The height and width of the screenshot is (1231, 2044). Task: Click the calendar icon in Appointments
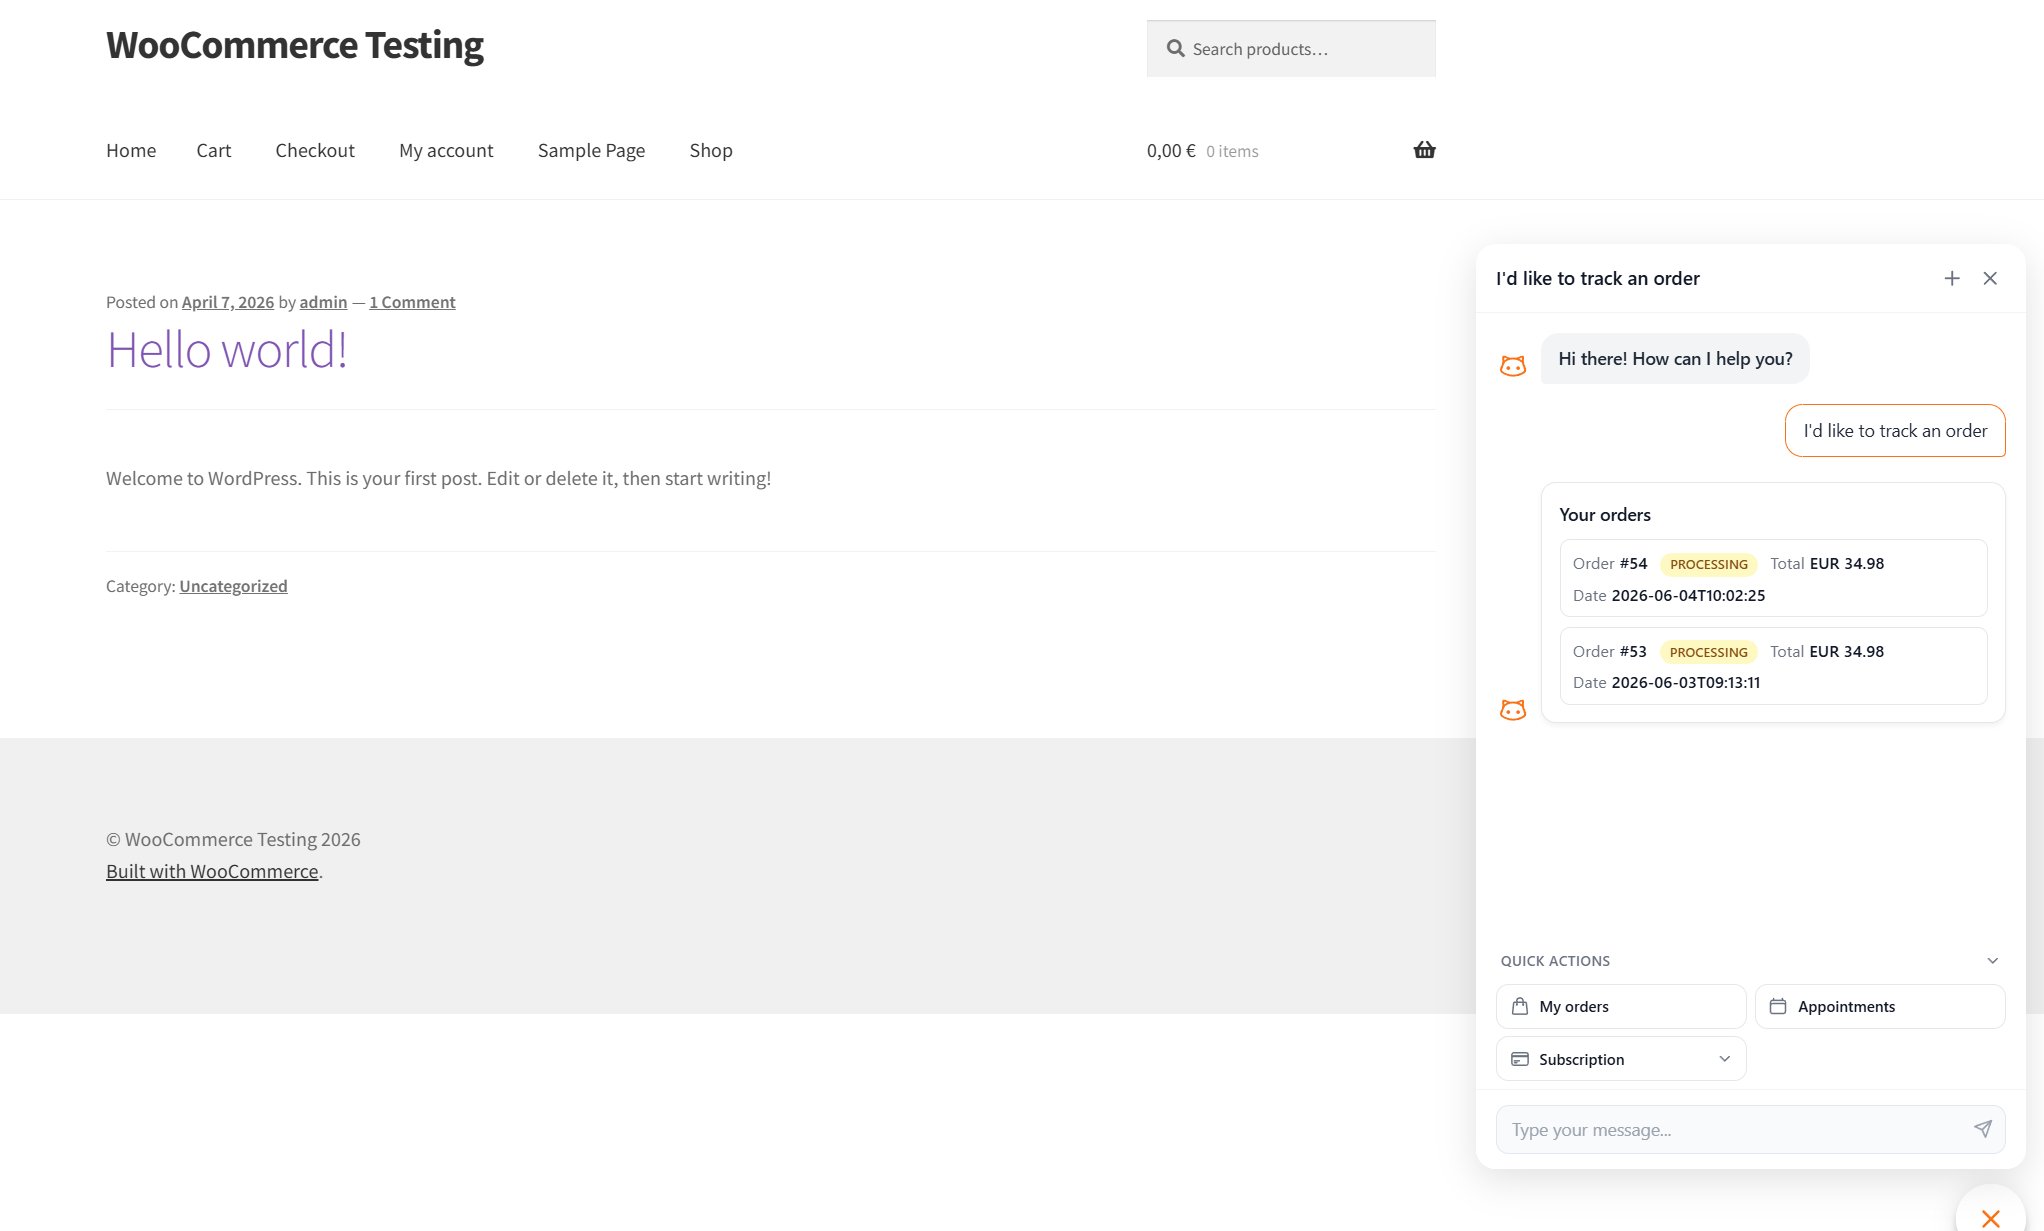(x=1778, y=1006)
